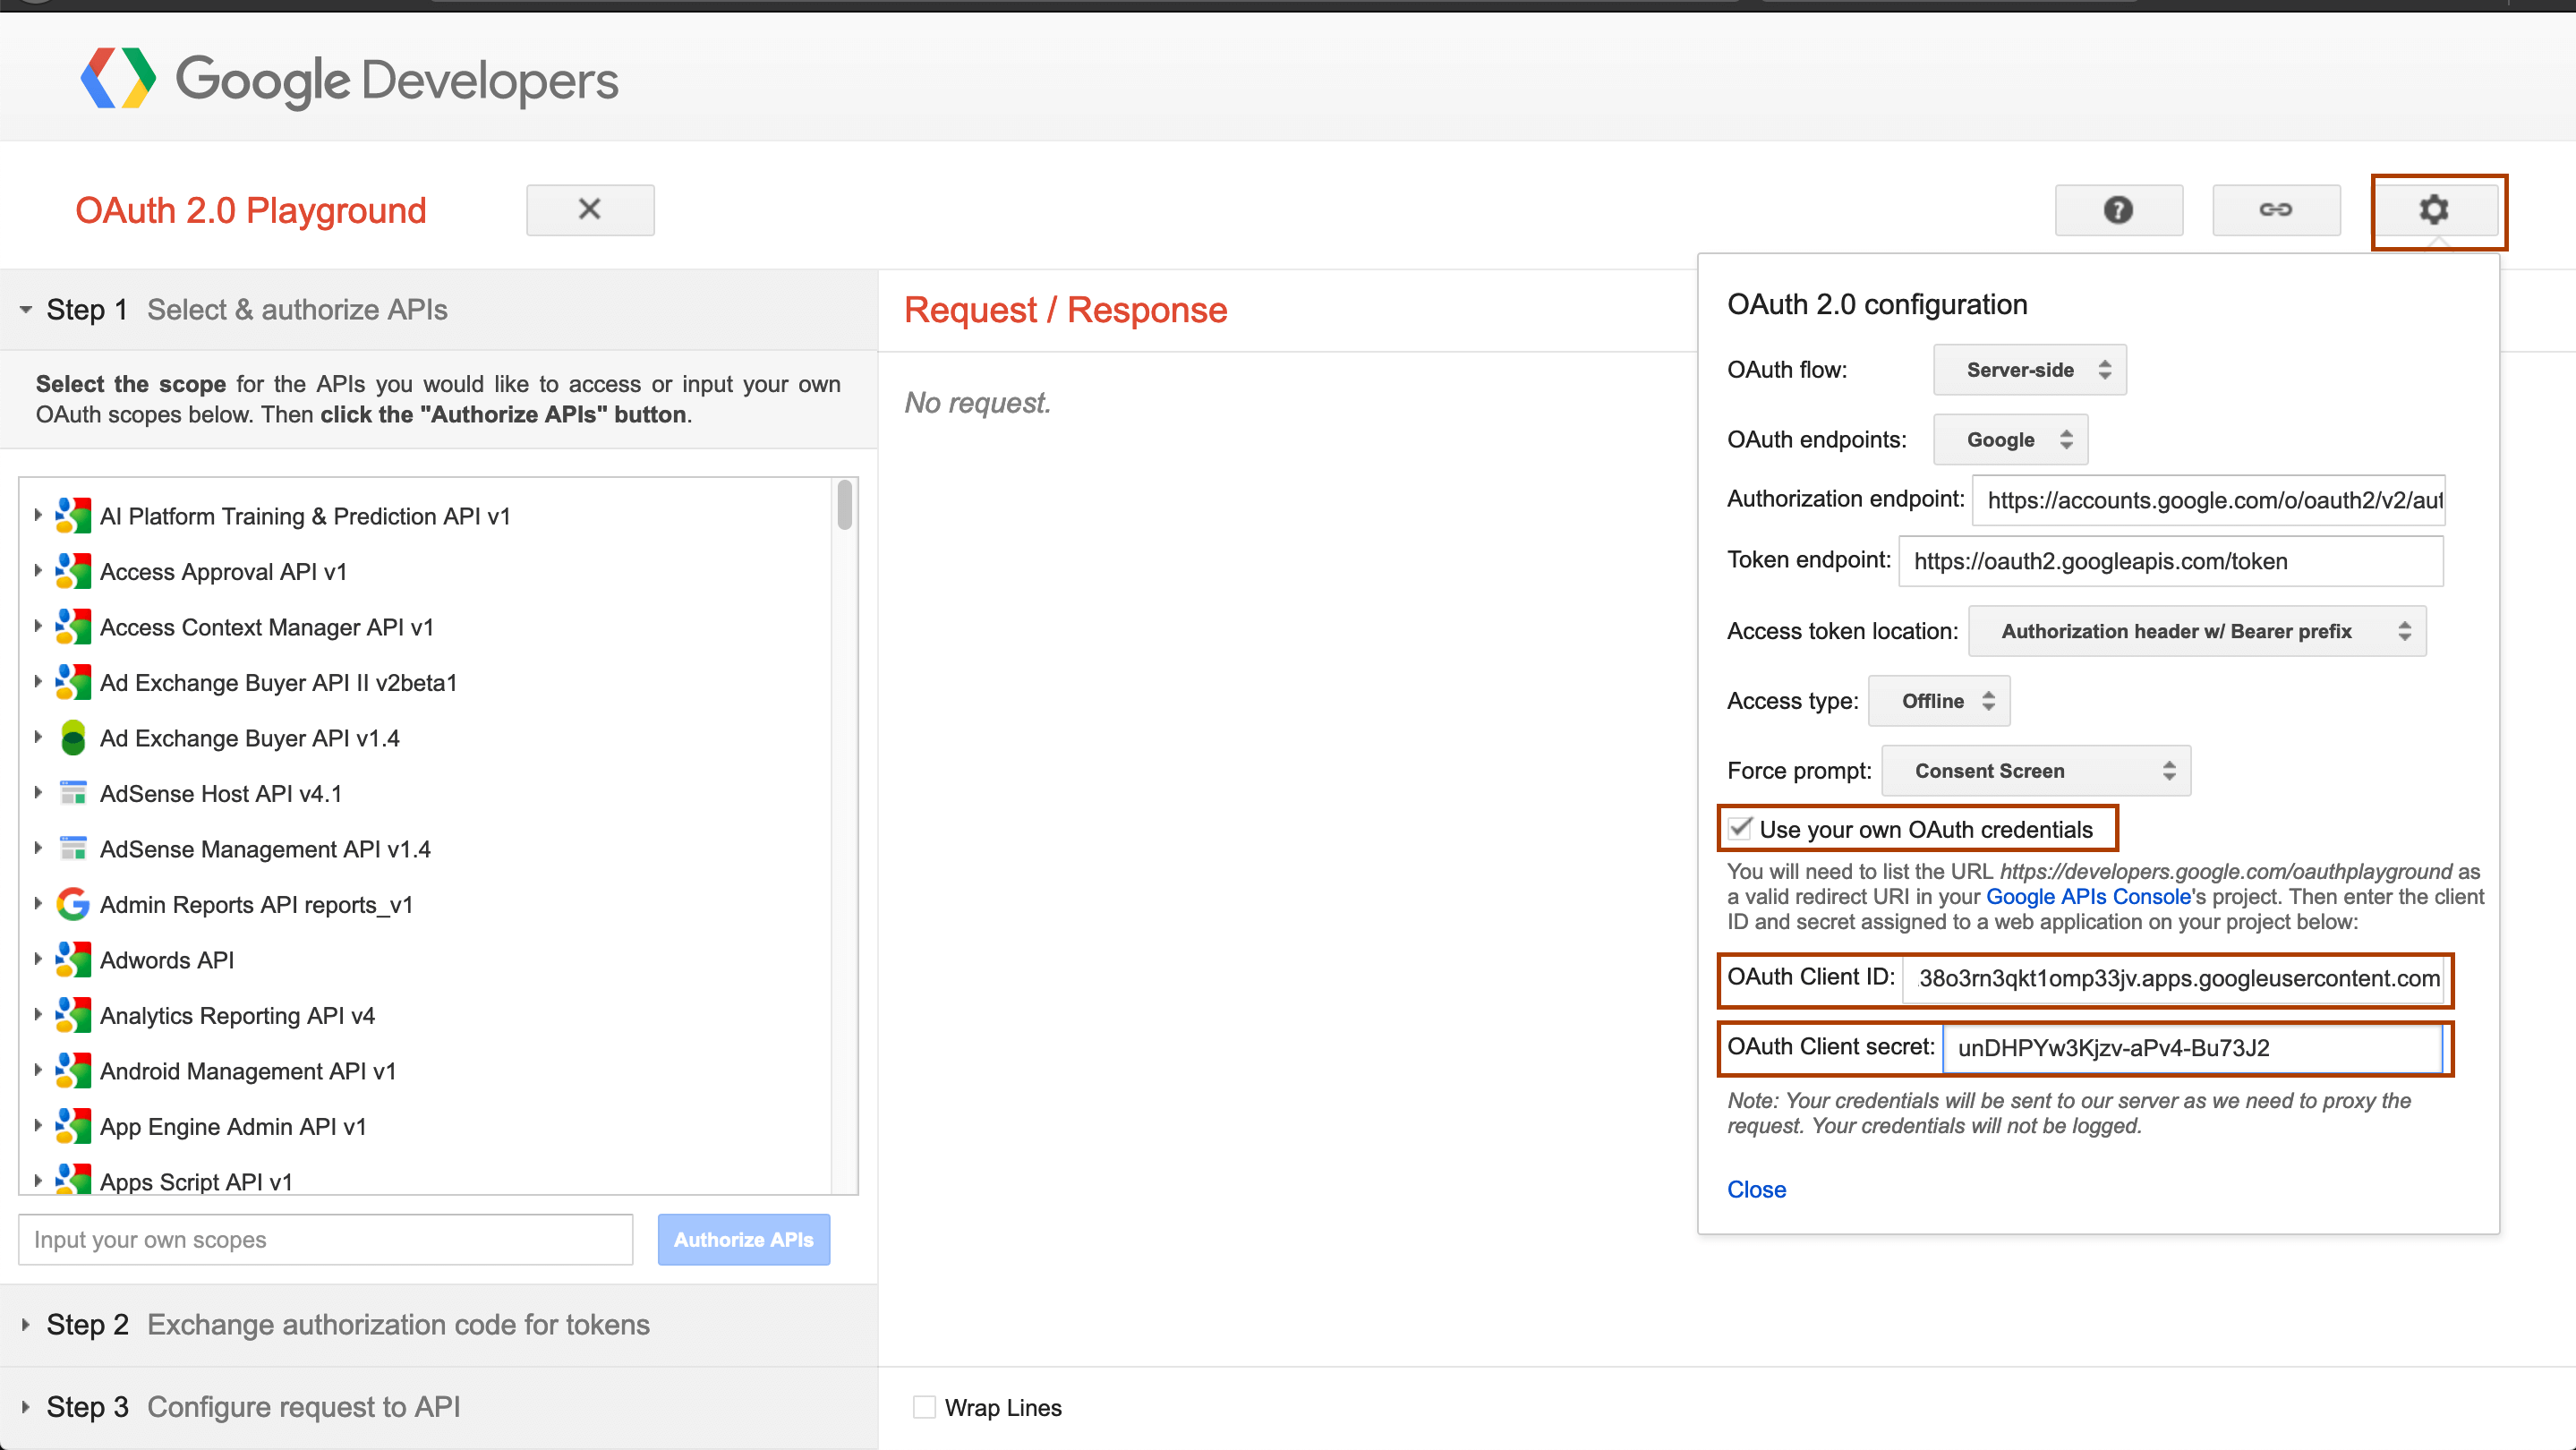This screenshot has height=1450, width=2576.
Task: Open the OAuth flow Server-side dropdown
Action: (x=2031, y=370)
